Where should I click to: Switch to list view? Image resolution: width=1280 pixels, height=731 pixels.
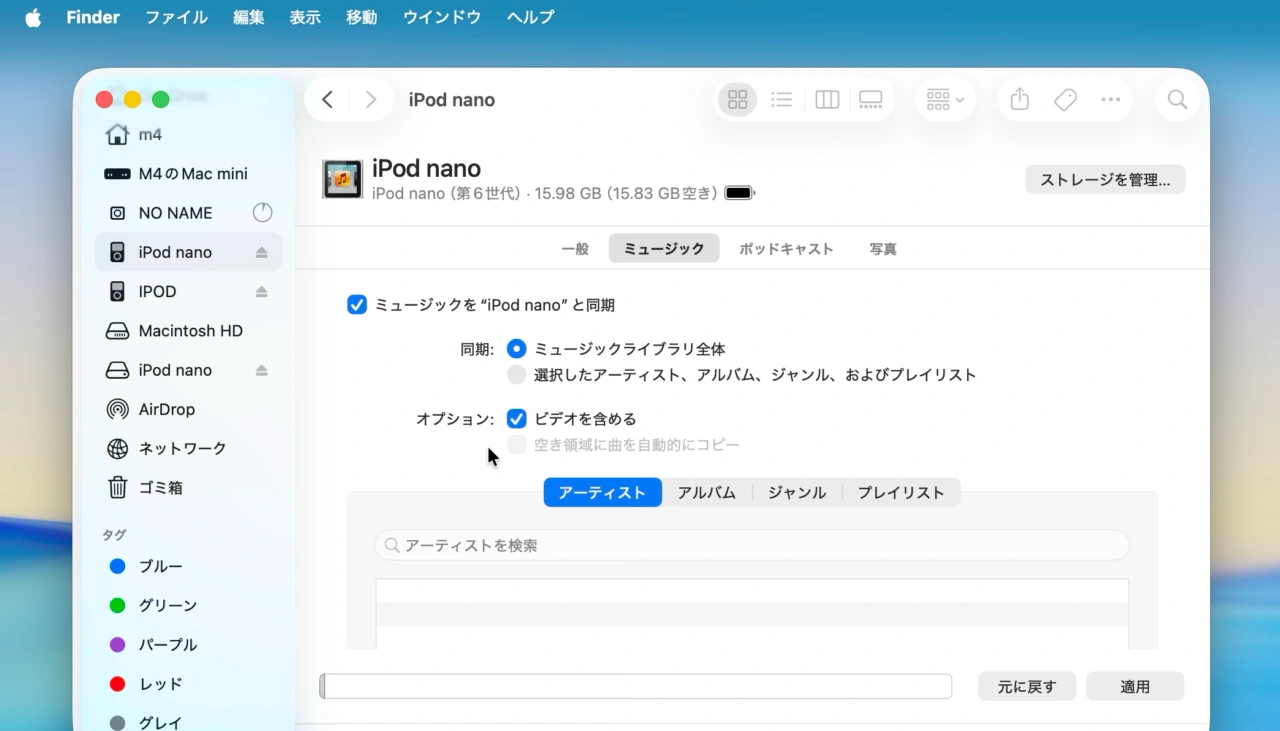click(x=782, y=100)
